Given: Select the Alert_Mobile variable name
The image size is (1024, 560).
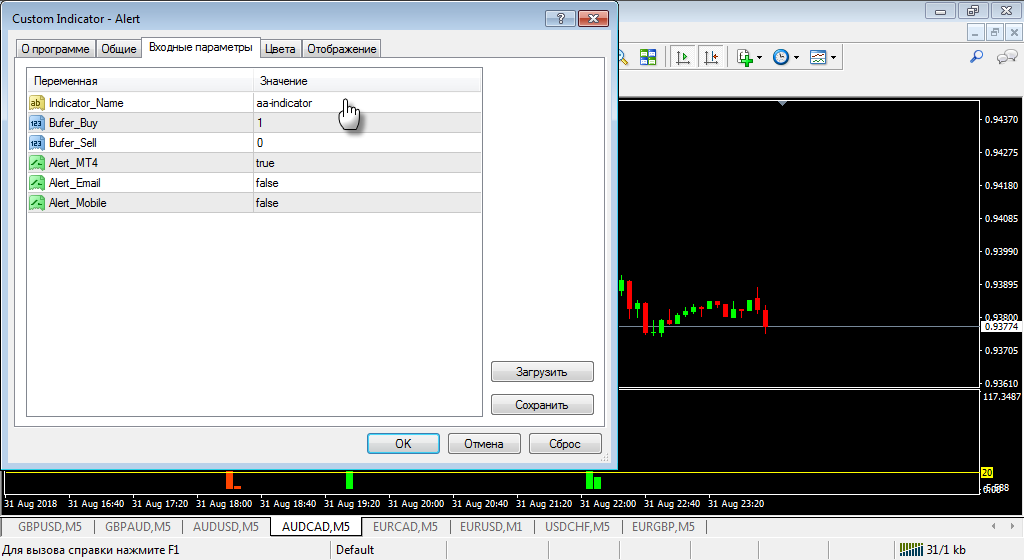Looking at the screenshot, I should click(x=78, y=203).
